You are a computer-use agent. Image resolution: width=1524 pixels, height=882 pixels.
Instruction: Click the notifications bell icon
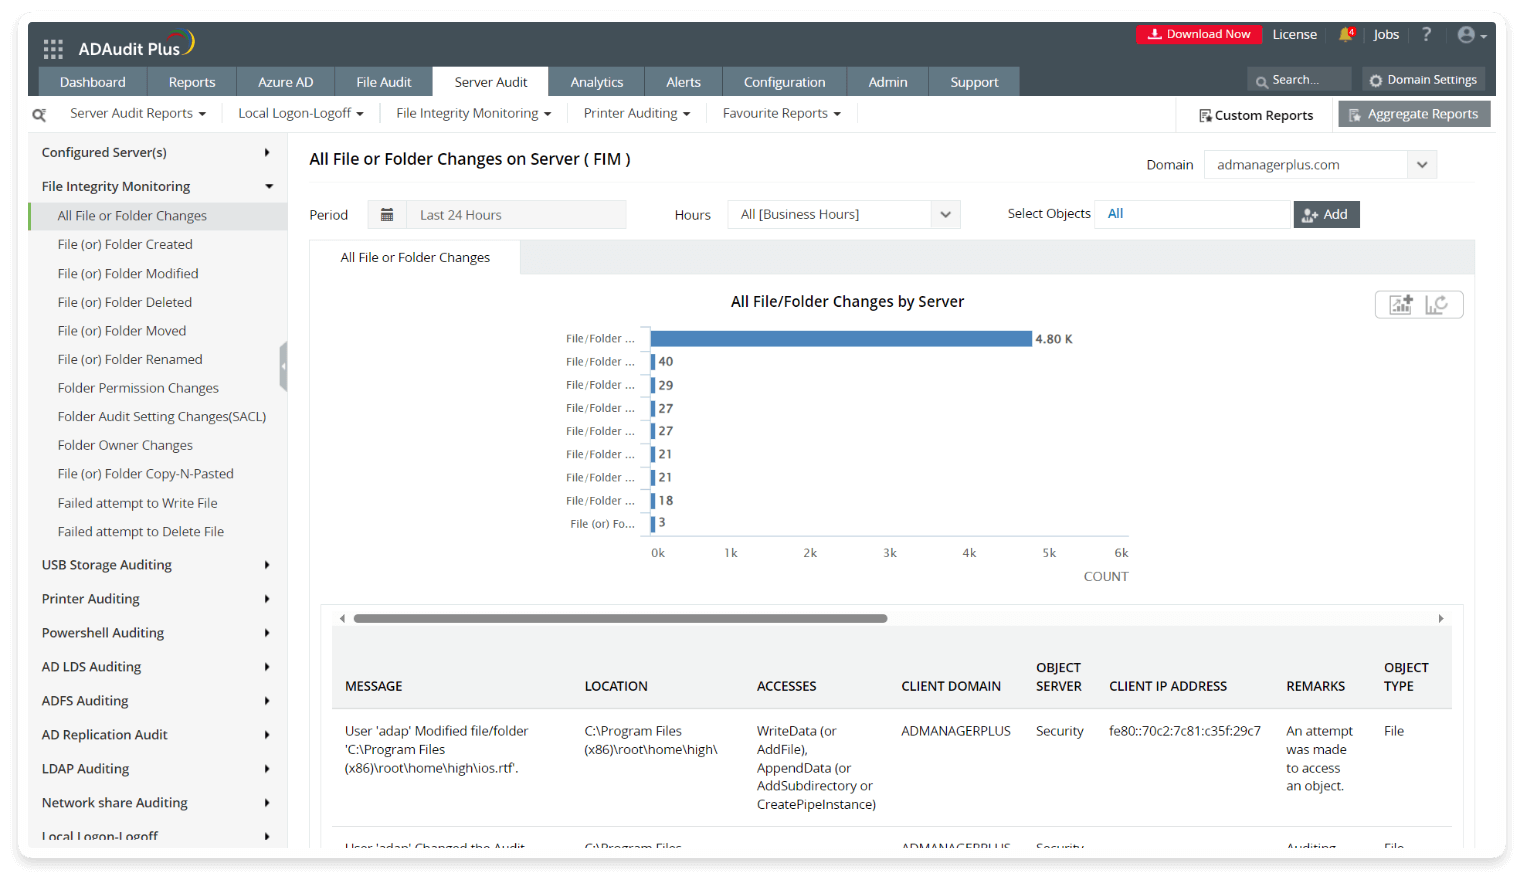point(1346,34)
